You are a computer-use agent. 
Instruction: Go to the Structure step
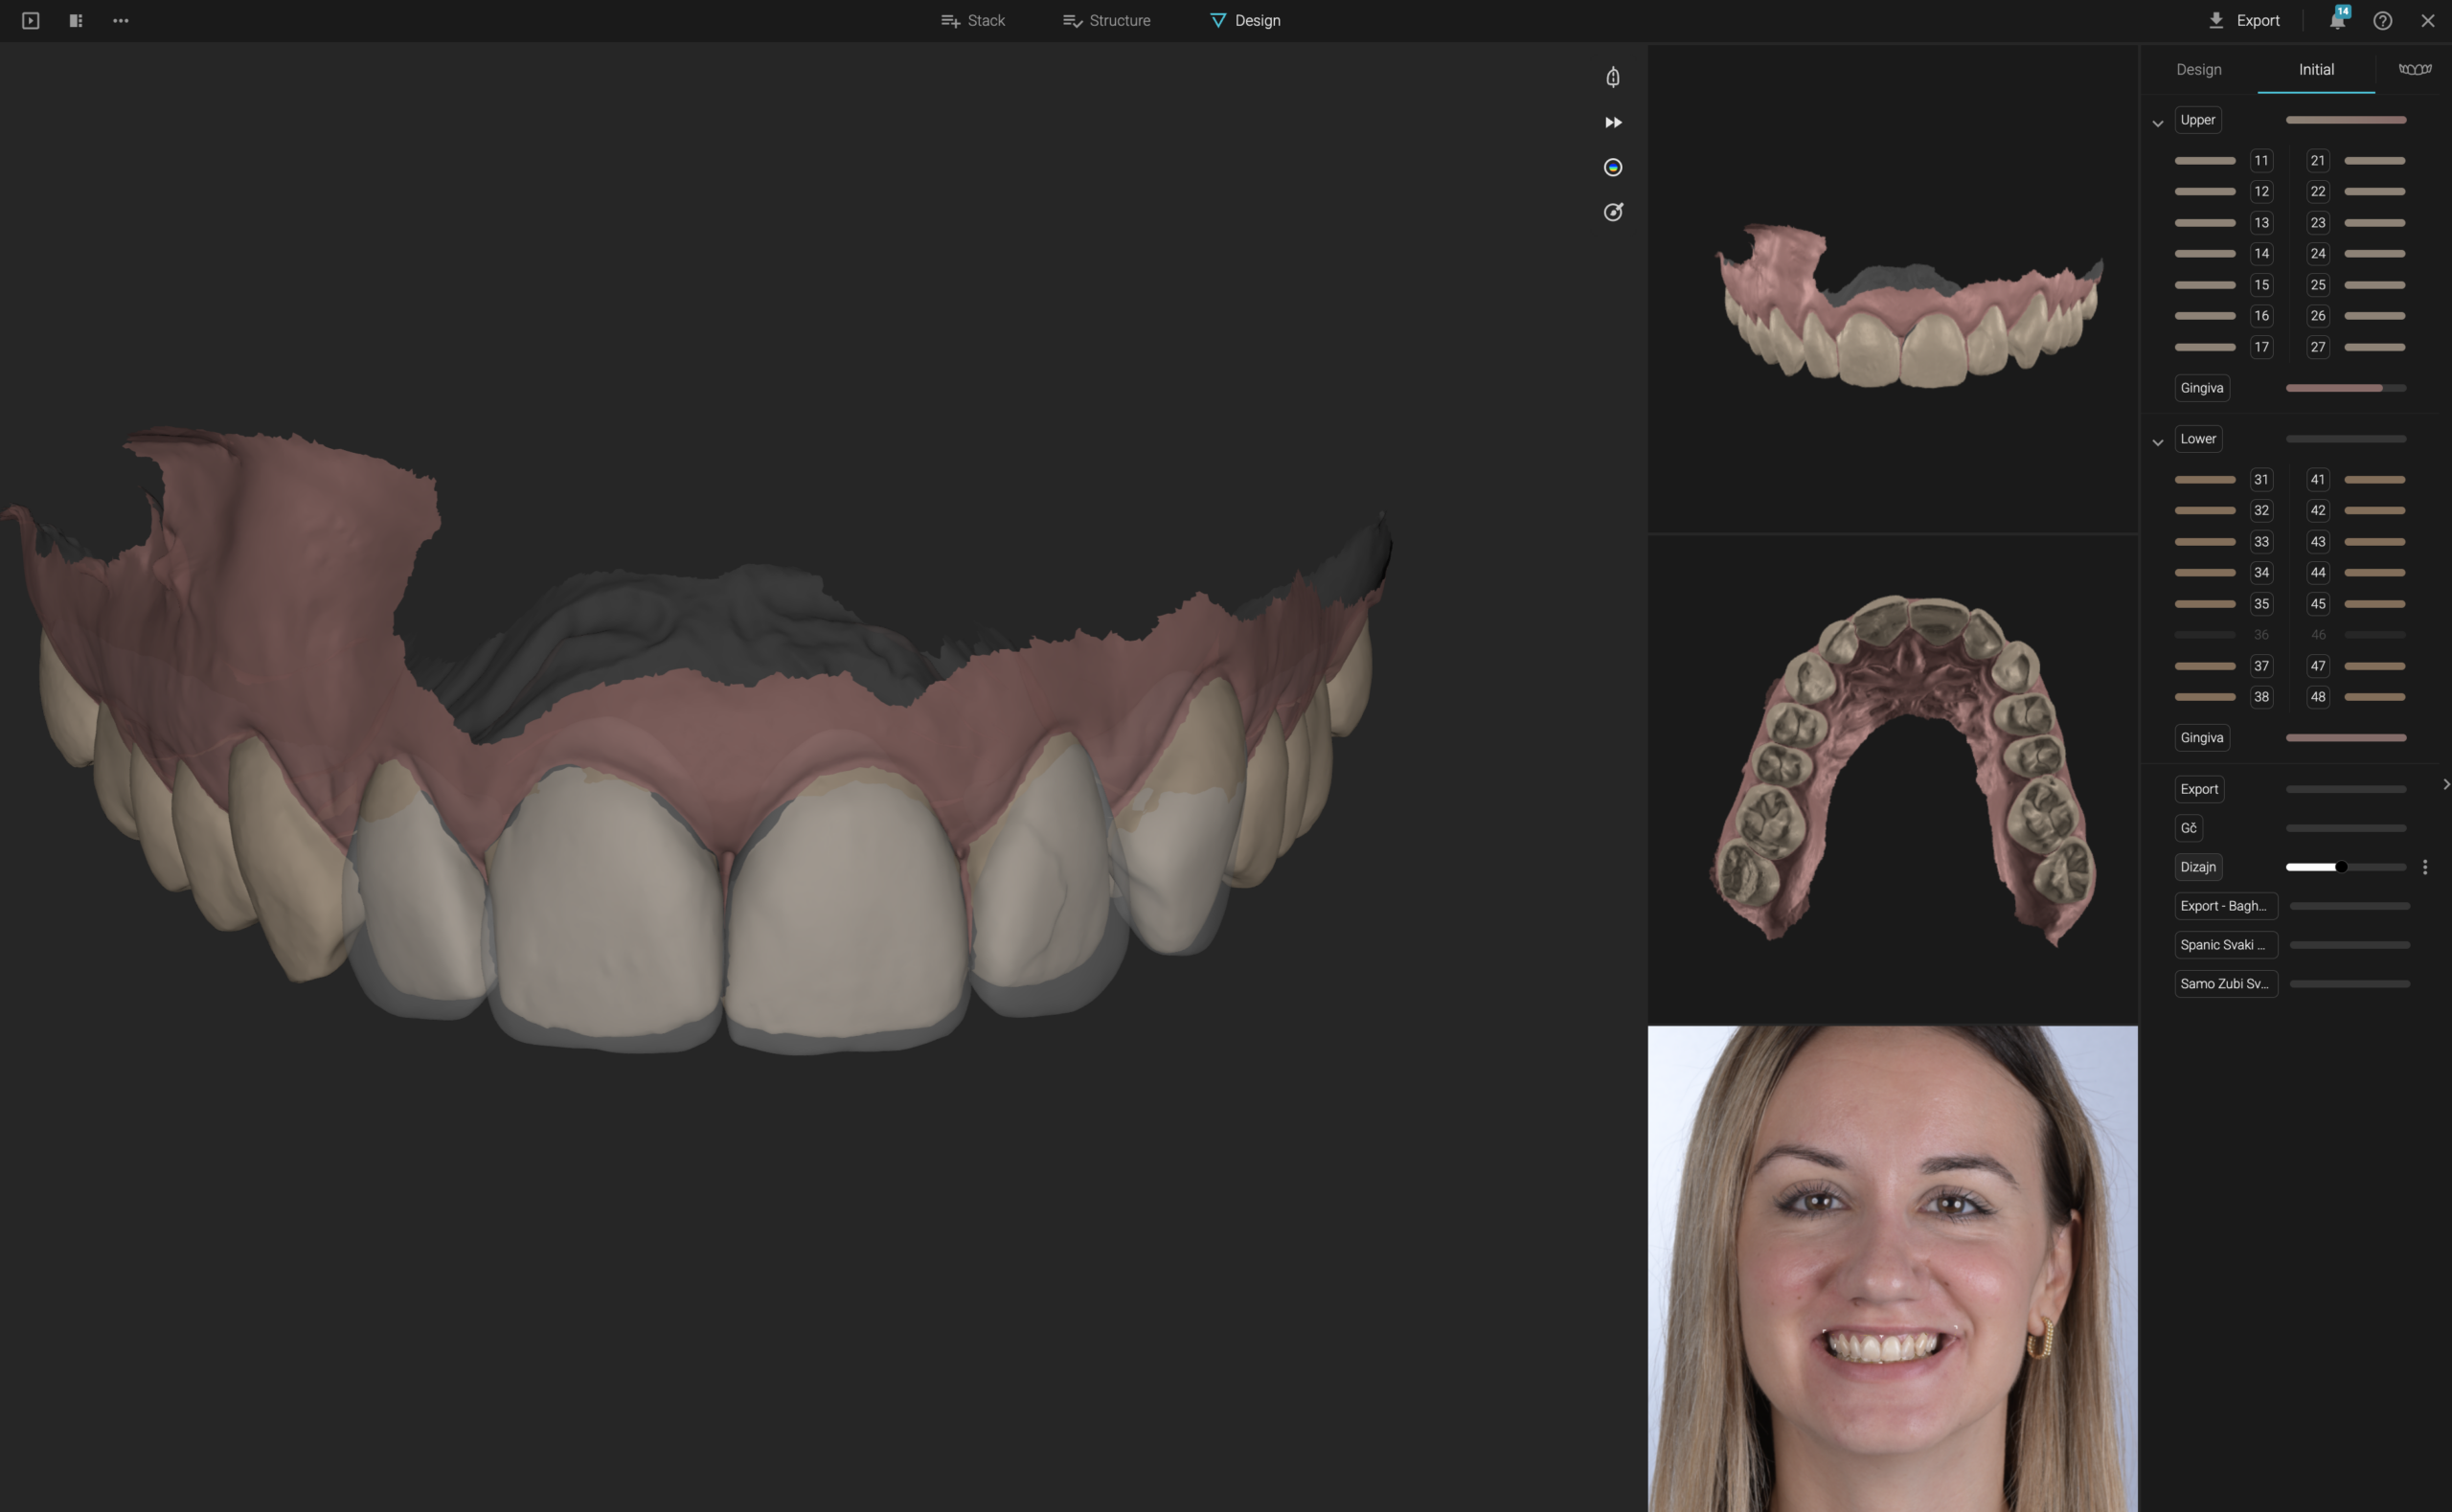coord(1106,20)
